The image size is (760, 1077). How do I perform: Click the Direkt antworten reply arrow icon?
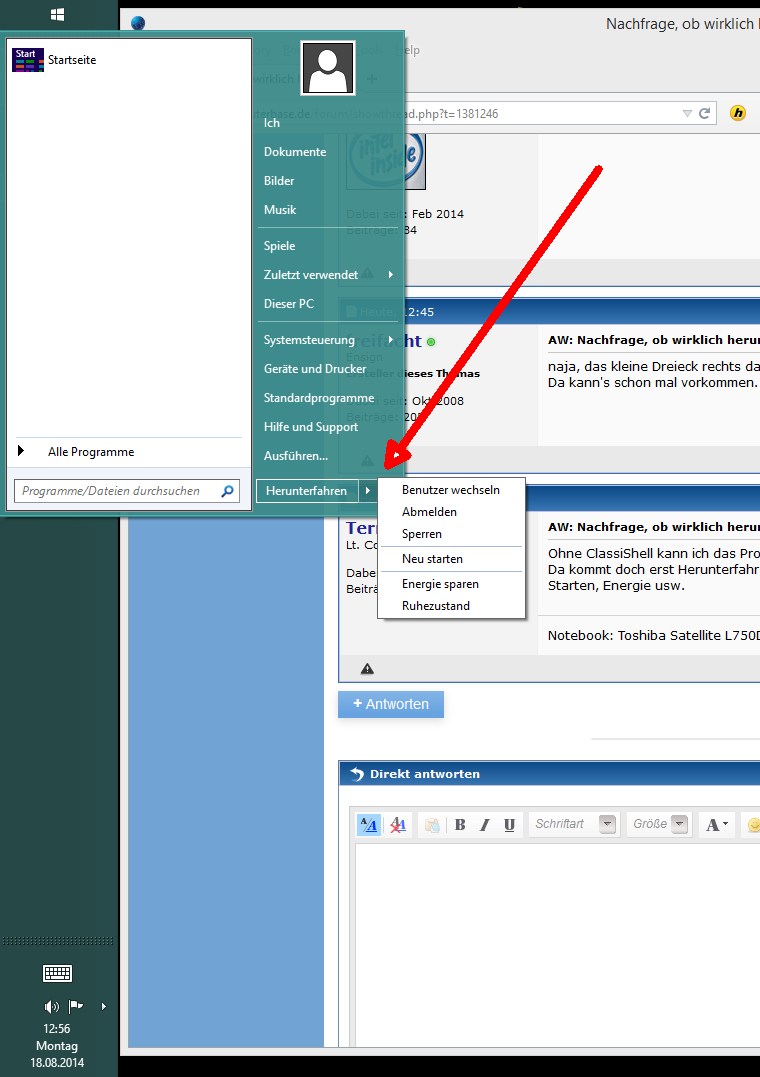357,774
